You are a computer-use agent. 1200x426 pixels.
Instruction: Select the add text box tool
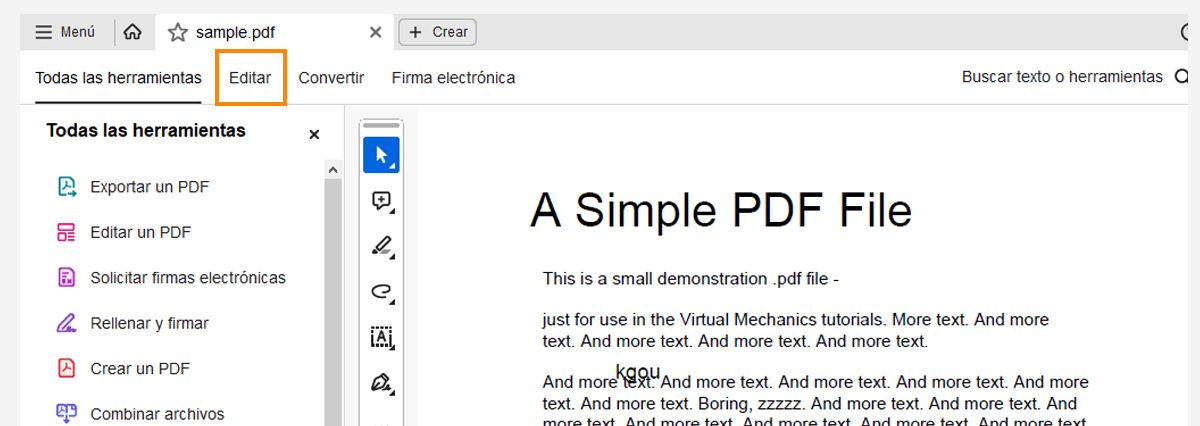pos(381,337)
